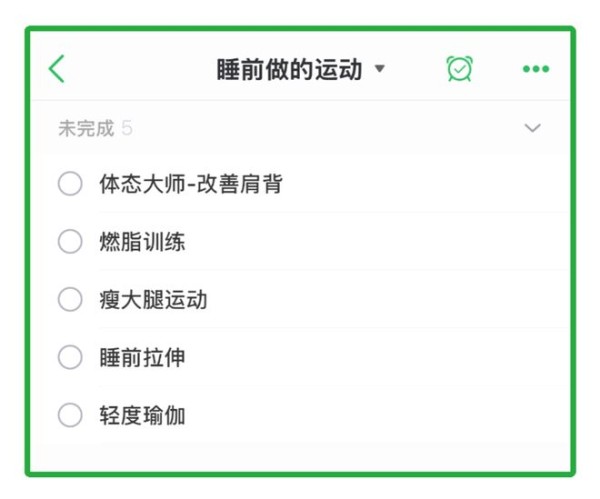Open the alarm clock reminder icon

point(460,69)
